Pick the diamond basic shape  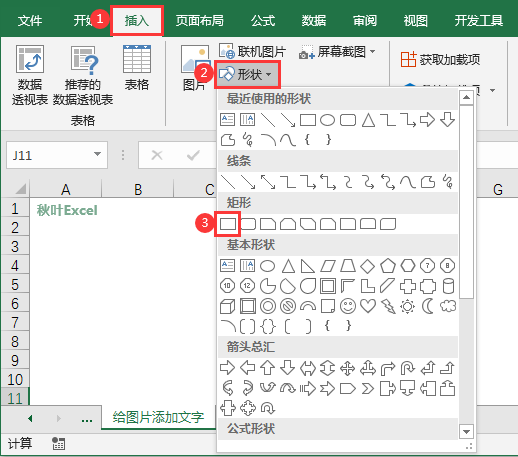368,266
